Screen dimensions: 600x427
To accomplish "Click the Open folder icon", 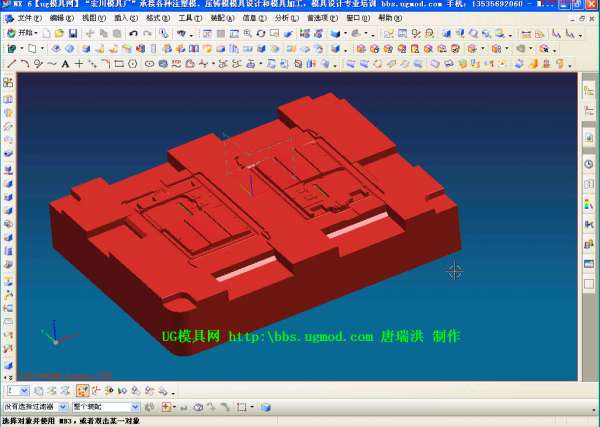I will pyautogui.click(x=59, y=33).
